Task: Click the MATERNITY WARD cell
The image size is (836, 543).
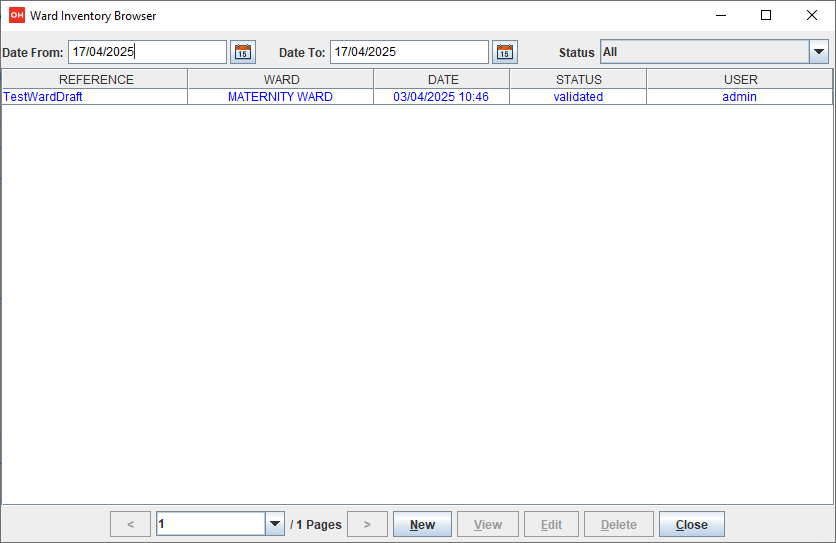Action: (x=280, y=97)
